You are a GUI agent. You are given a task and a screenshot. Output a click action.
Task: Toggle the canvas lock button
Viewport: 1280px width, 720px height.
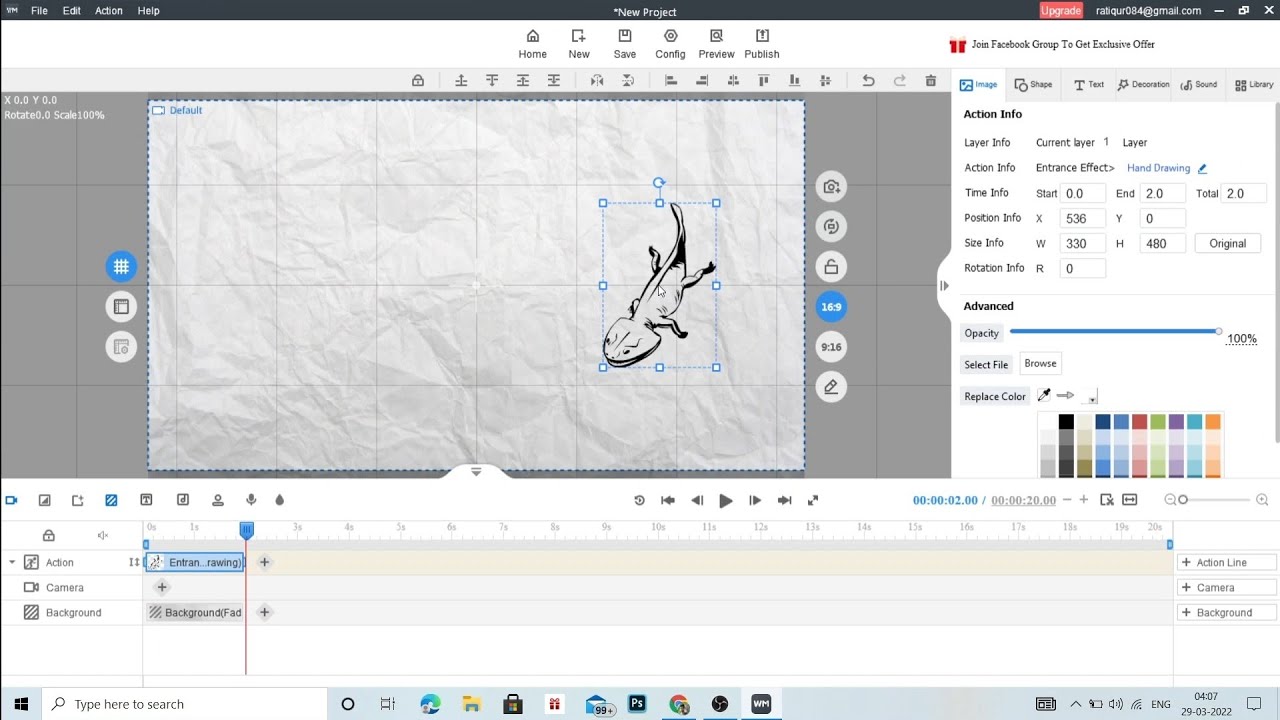(x=831, y=266)
